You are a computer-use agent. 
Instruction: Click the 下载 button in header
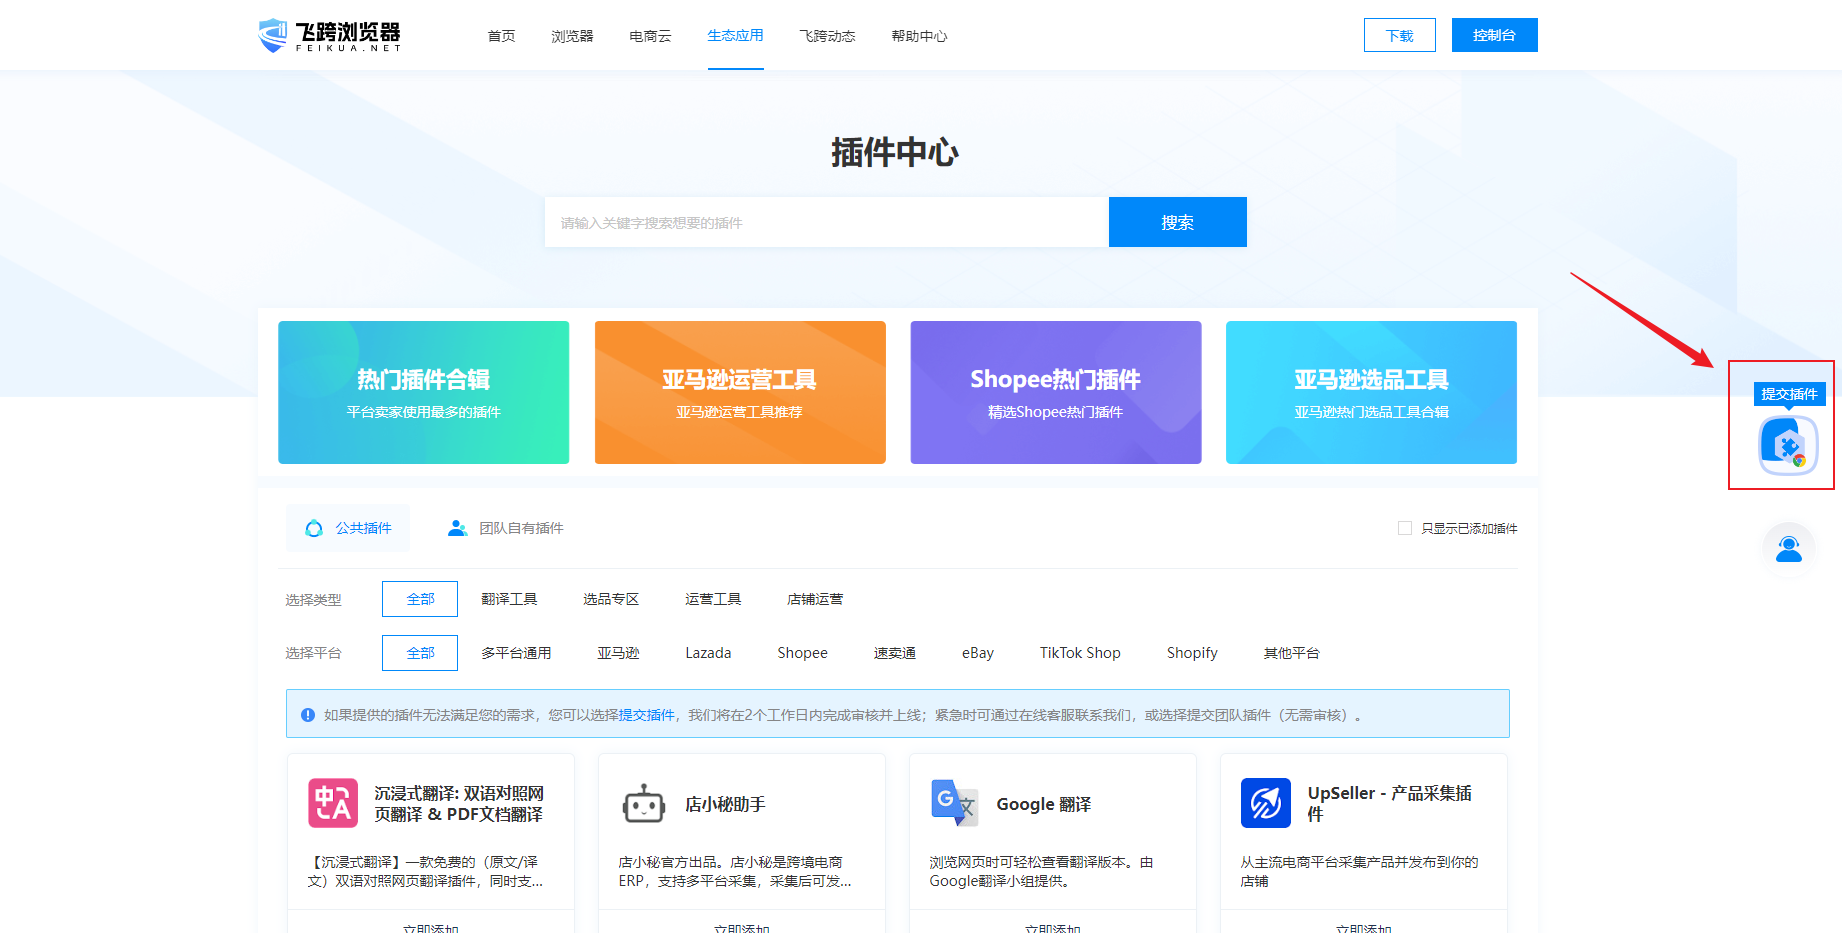pyautogui.click(x=1399, y=35)
